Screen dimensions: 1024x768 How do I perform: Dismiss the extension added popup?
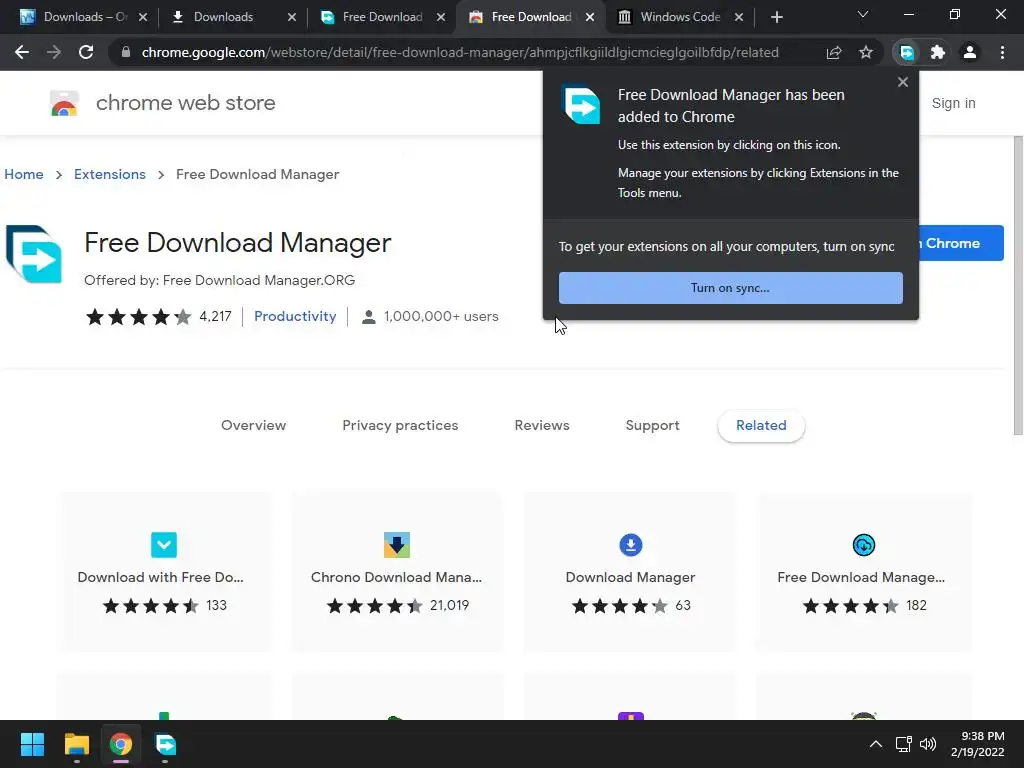tap(903, 82)
